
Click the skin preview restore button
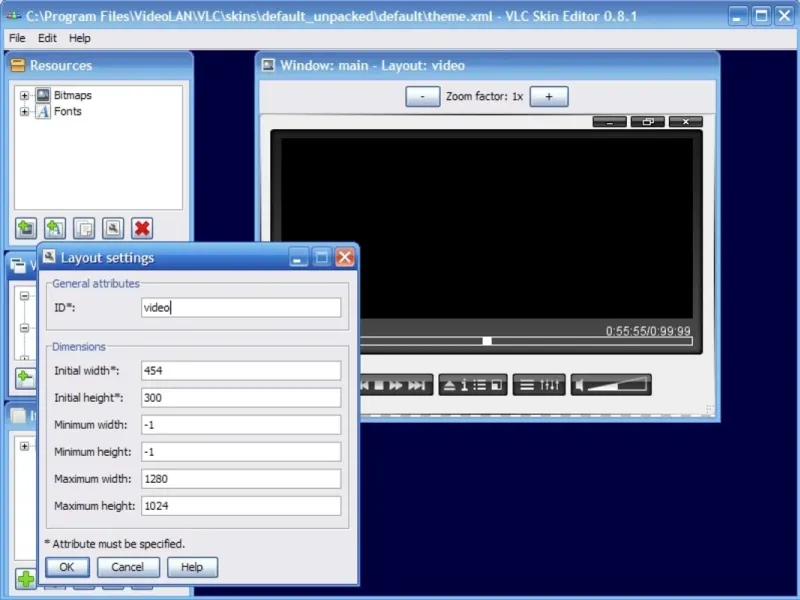(x=647, y=122)
